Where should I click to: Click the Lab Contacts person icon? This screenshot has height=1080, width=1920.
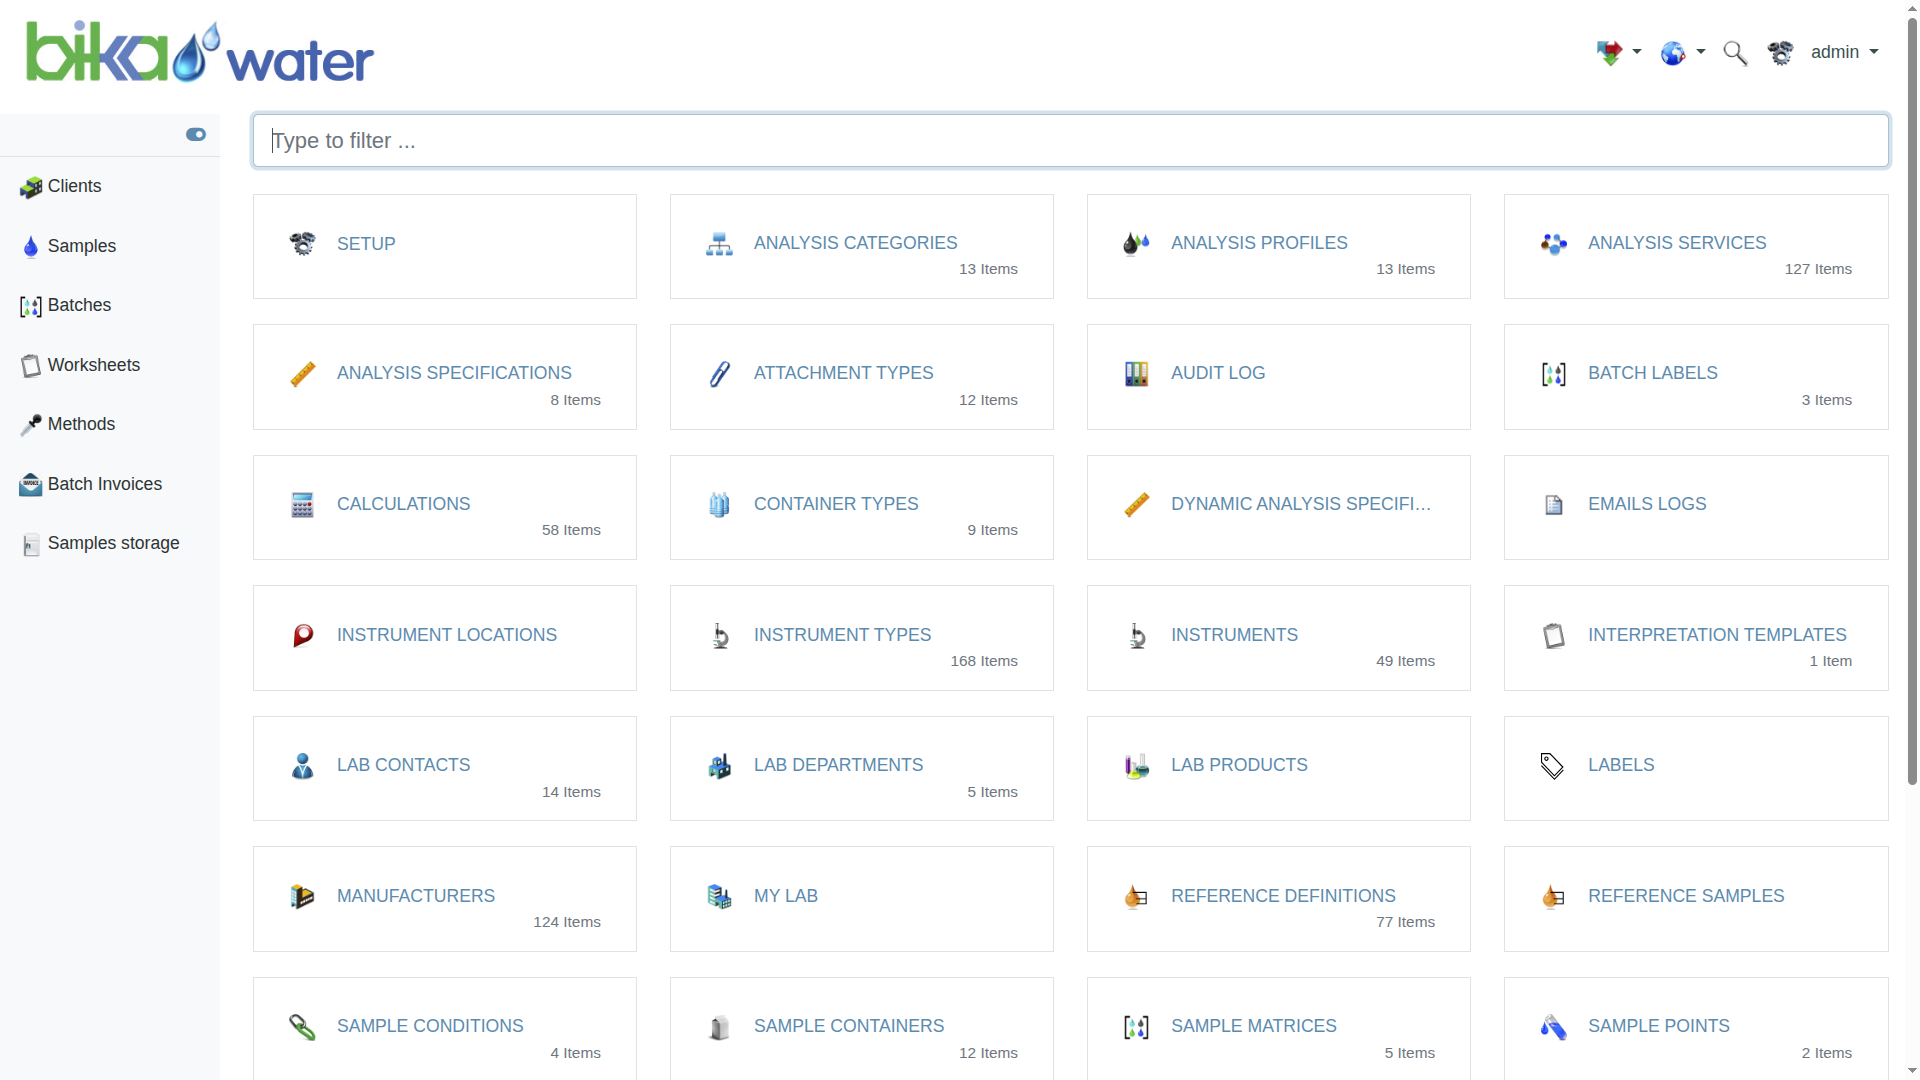tap(302, 766)
